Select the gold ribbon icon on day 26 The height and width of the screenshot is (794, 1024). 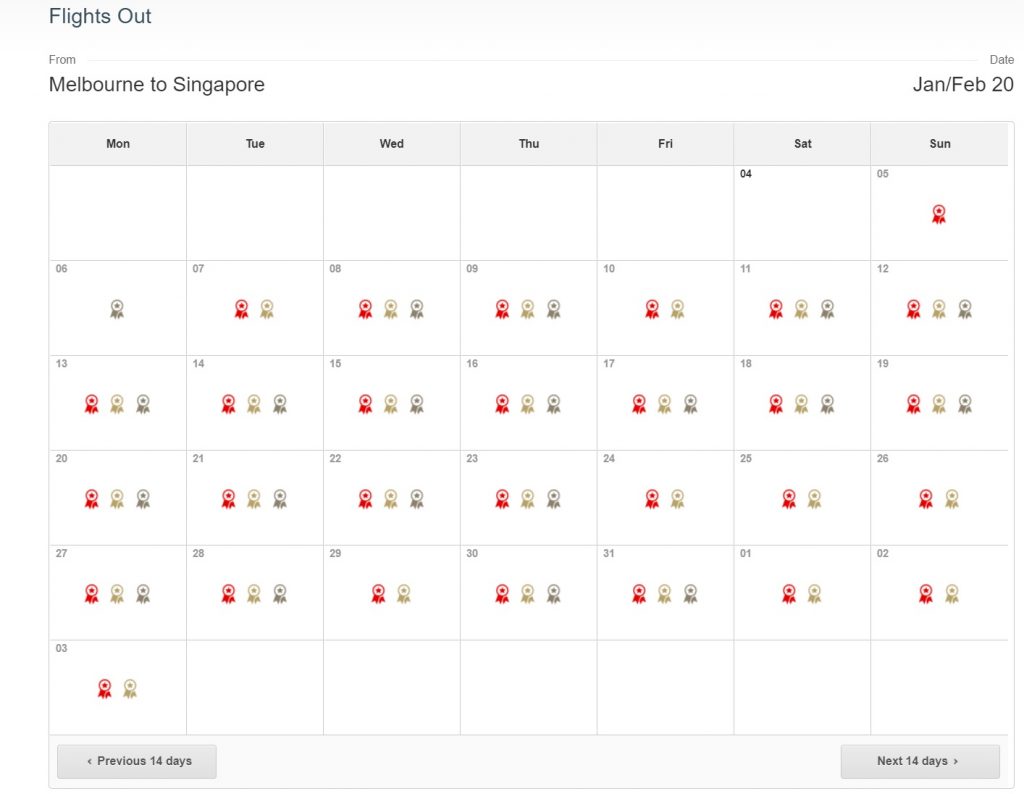tap(952, 499)
